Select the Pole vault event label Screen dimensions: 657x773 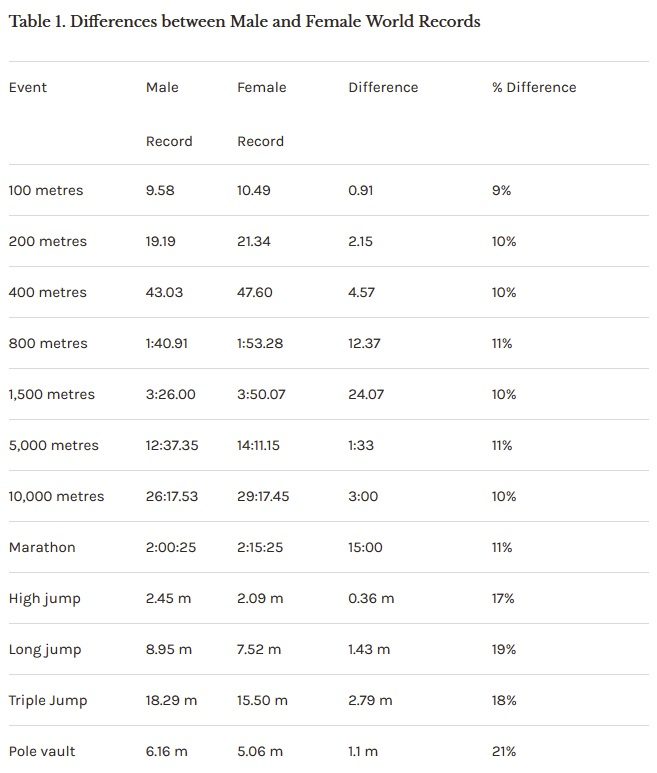coord(42,751)
